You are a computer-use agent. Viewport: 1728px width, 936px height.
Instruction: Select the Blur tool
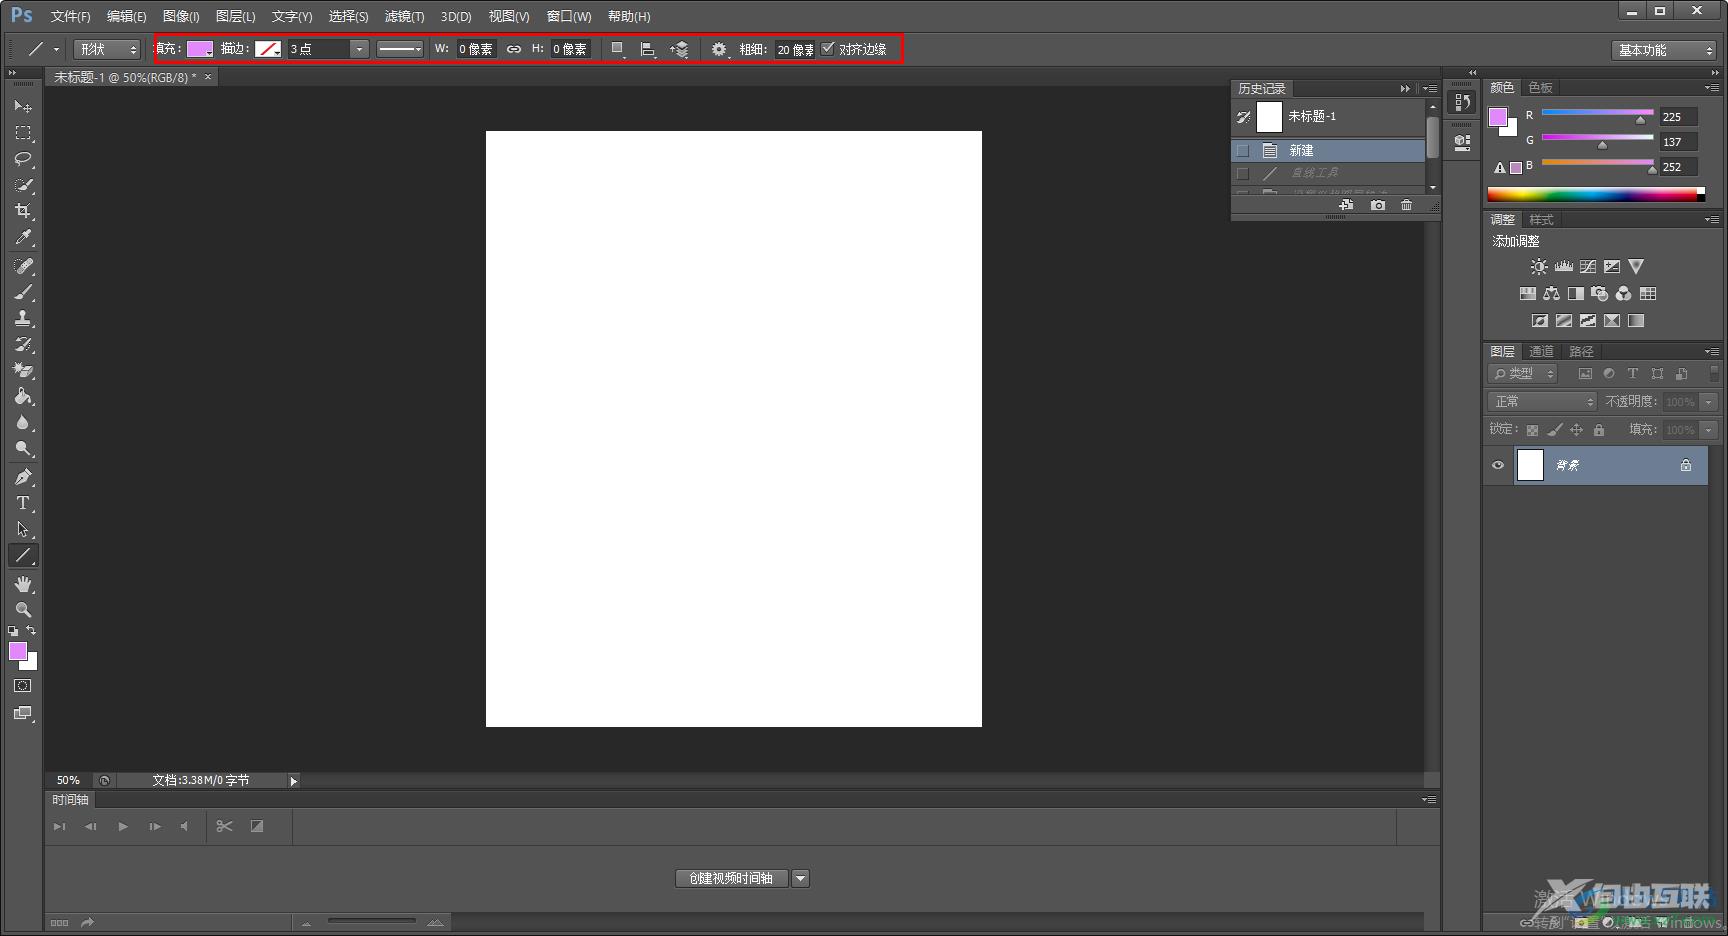pos(23,422)
